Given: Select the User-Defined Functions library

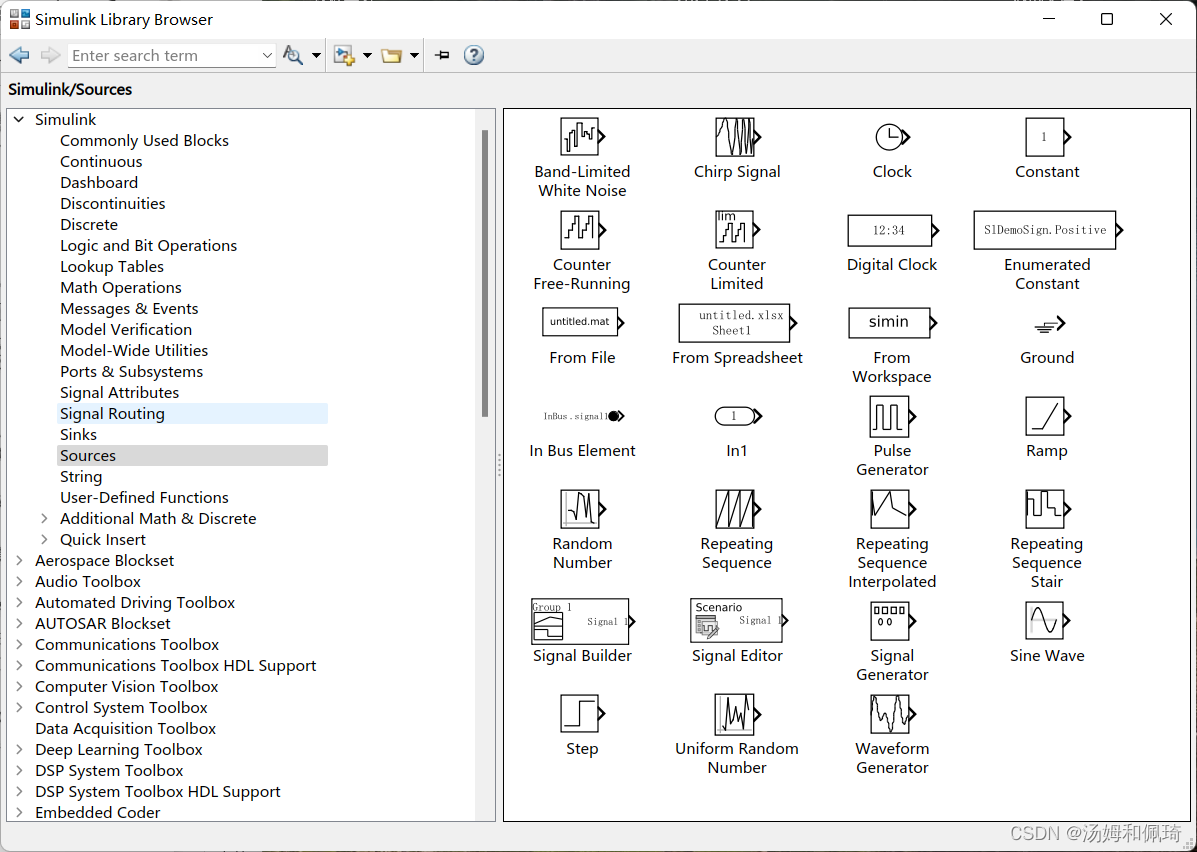Looking at the screenshot, I should pyautogui.click(x=144, y=498).
